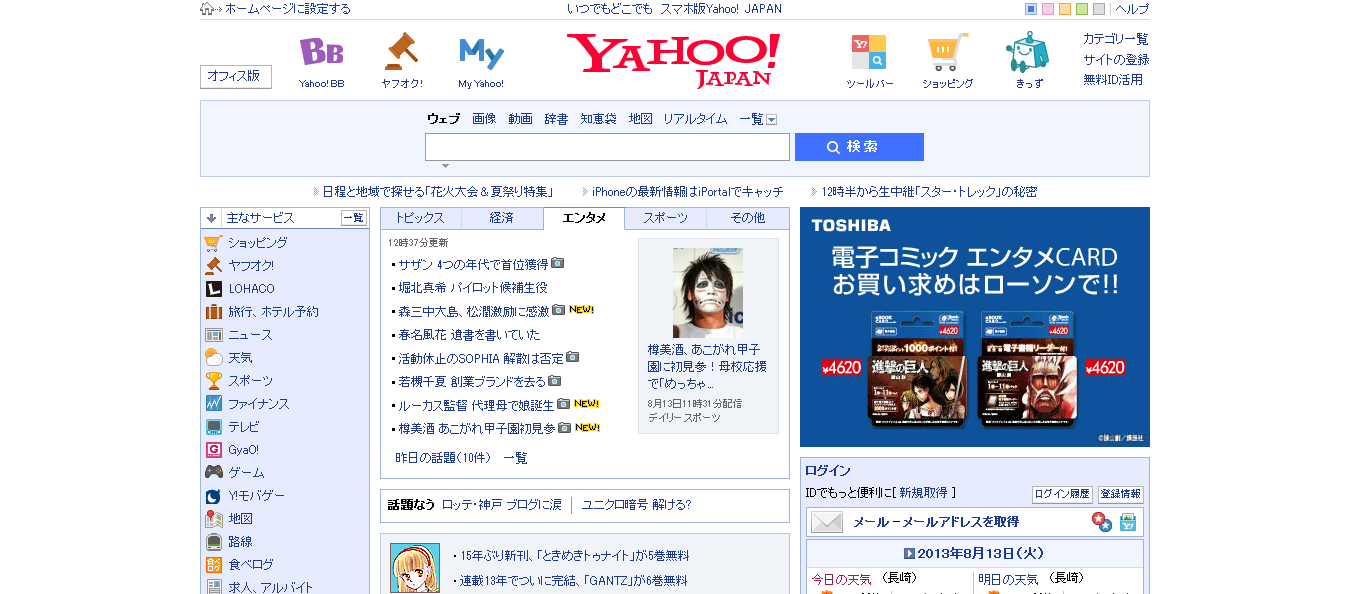1349x594 pixels.
Task: Switch to the スポーツ news tab
Action: pos(665,218)
